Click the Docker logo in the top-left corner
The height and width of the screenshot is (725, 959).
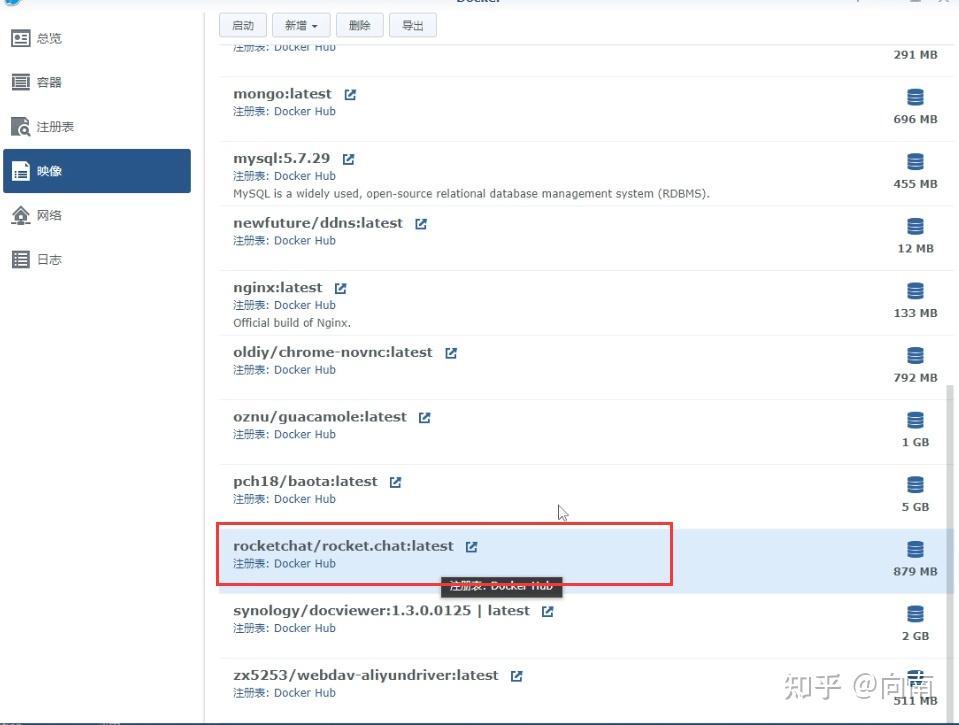pos(12,3)
